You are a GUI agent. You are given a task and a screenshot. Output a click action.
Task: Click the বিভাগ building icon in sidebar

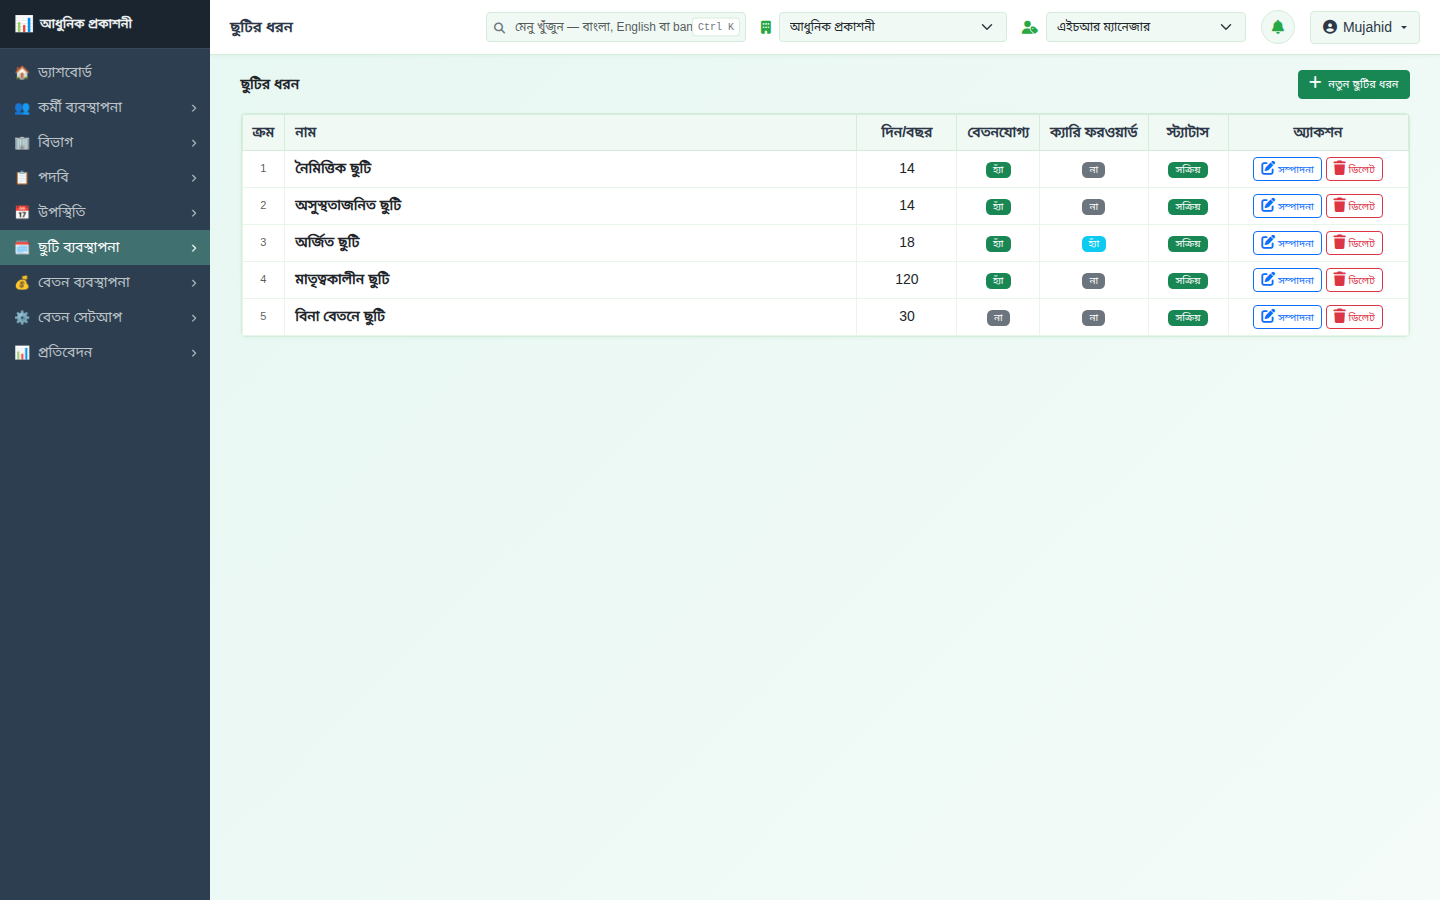click(22, 143)
